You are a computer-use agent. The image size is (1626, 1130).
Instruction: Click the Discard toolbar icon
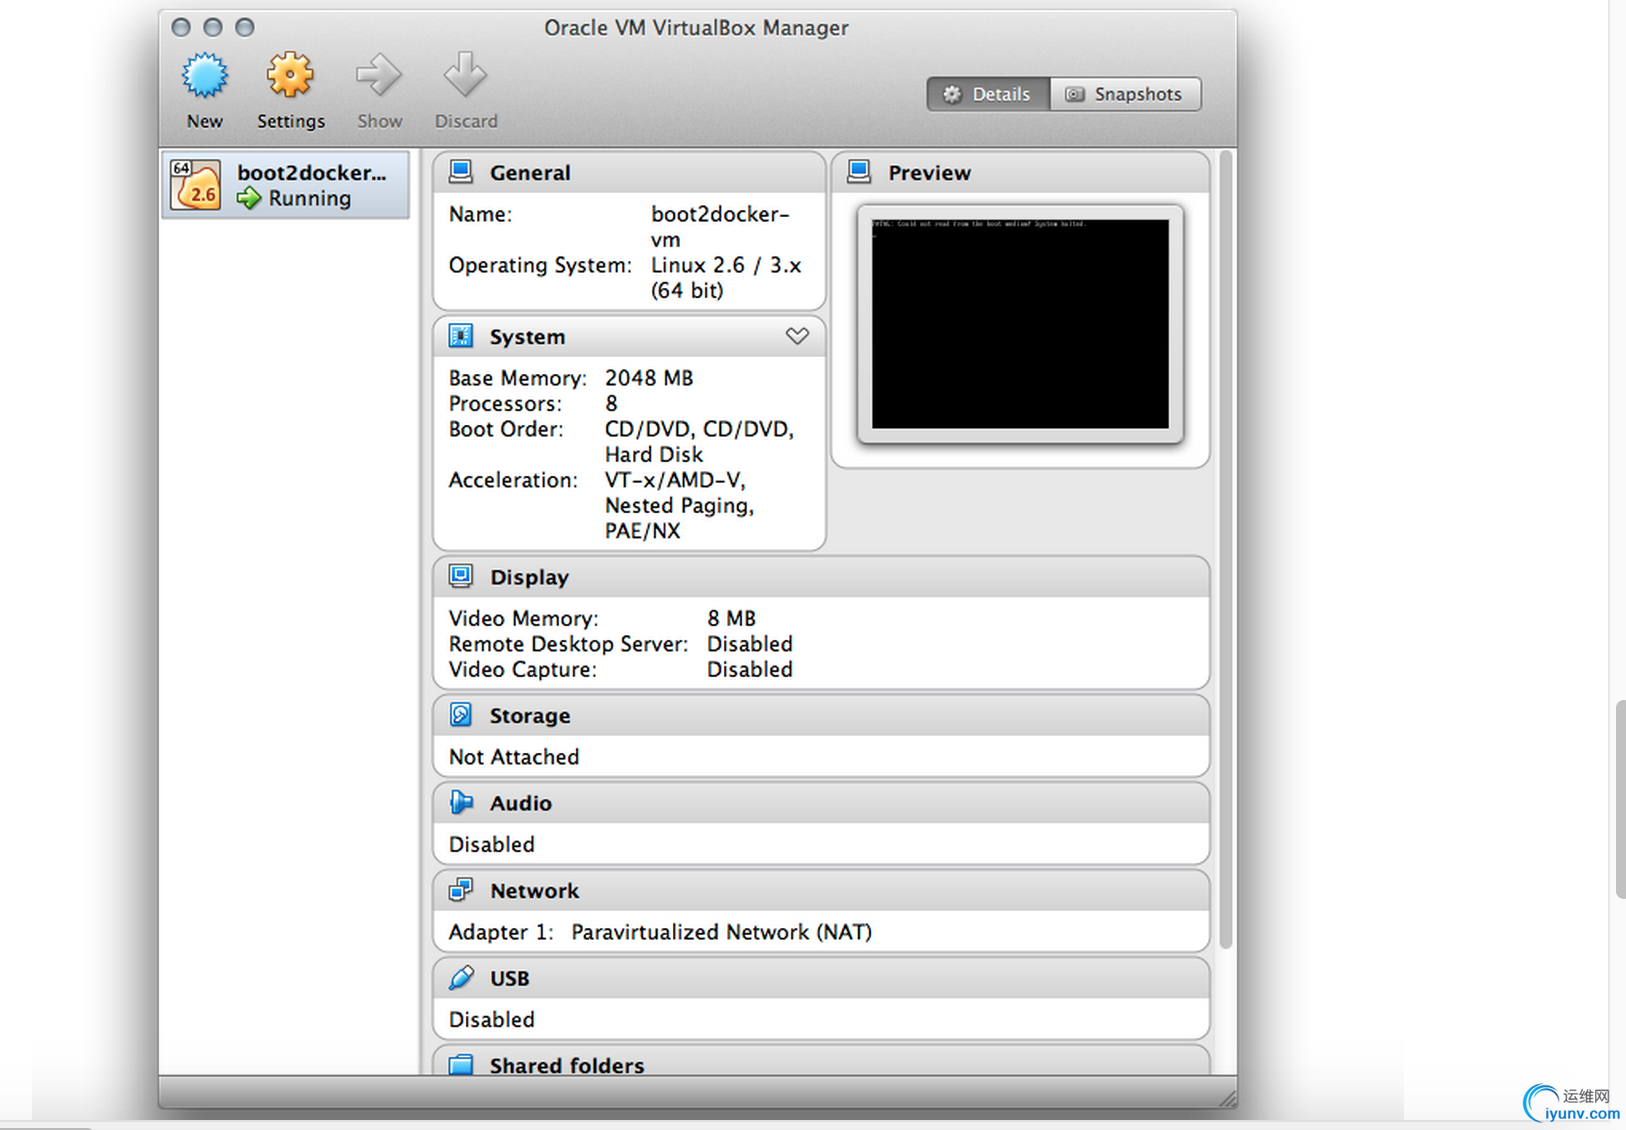pyautogui.click(x=465, y=76)
